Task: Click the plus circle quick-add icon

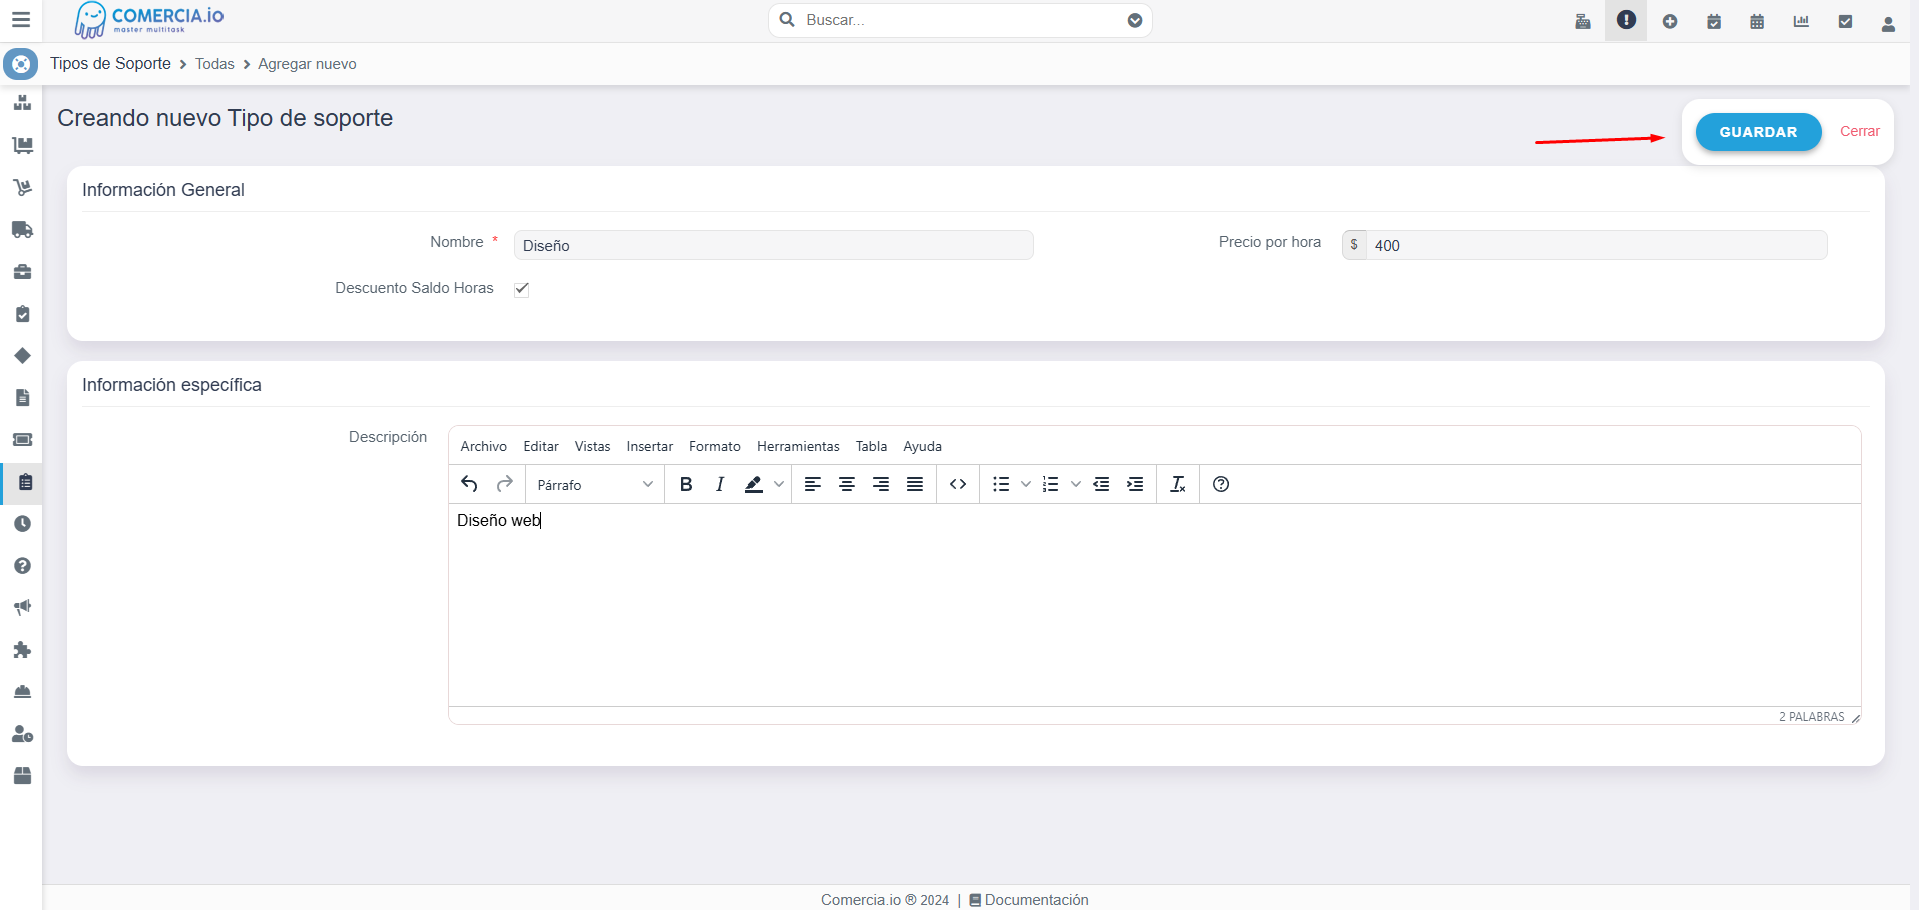Action: [x=1670, y=21]
